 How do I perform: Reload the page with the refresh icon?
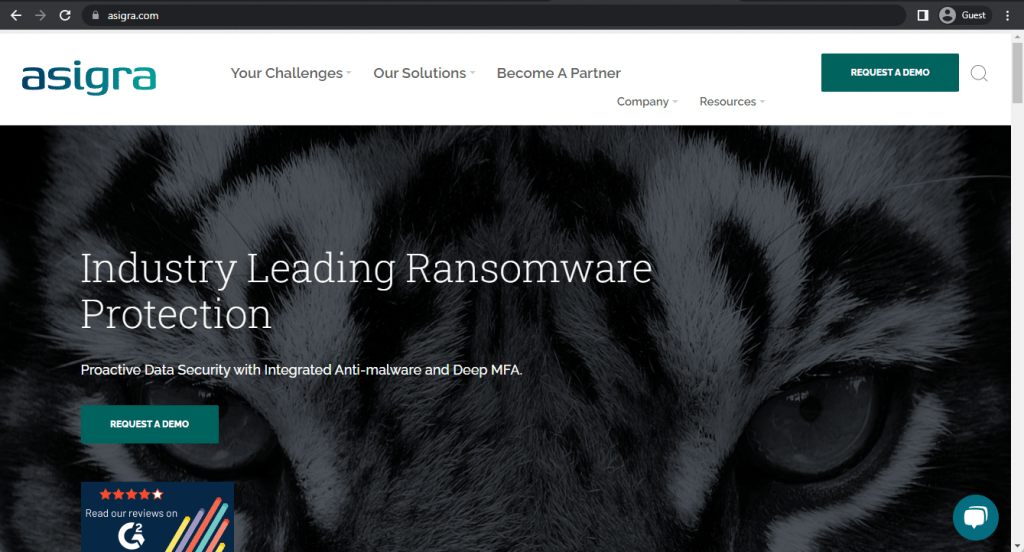[x=65, y=15]
